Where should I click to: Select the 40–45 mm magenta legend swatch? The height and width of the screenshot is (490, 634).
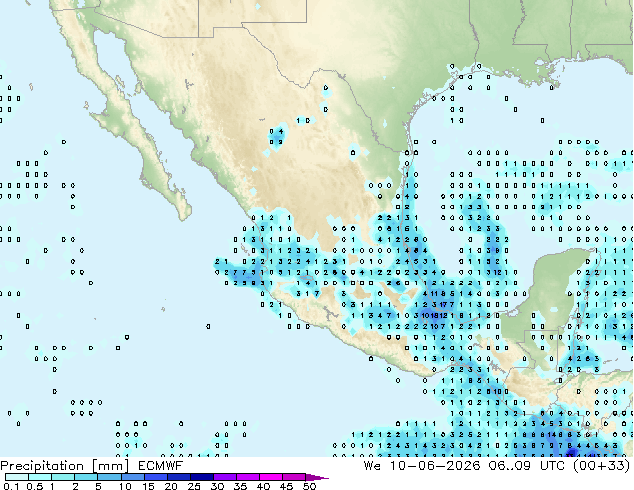[x=271, y=477]
